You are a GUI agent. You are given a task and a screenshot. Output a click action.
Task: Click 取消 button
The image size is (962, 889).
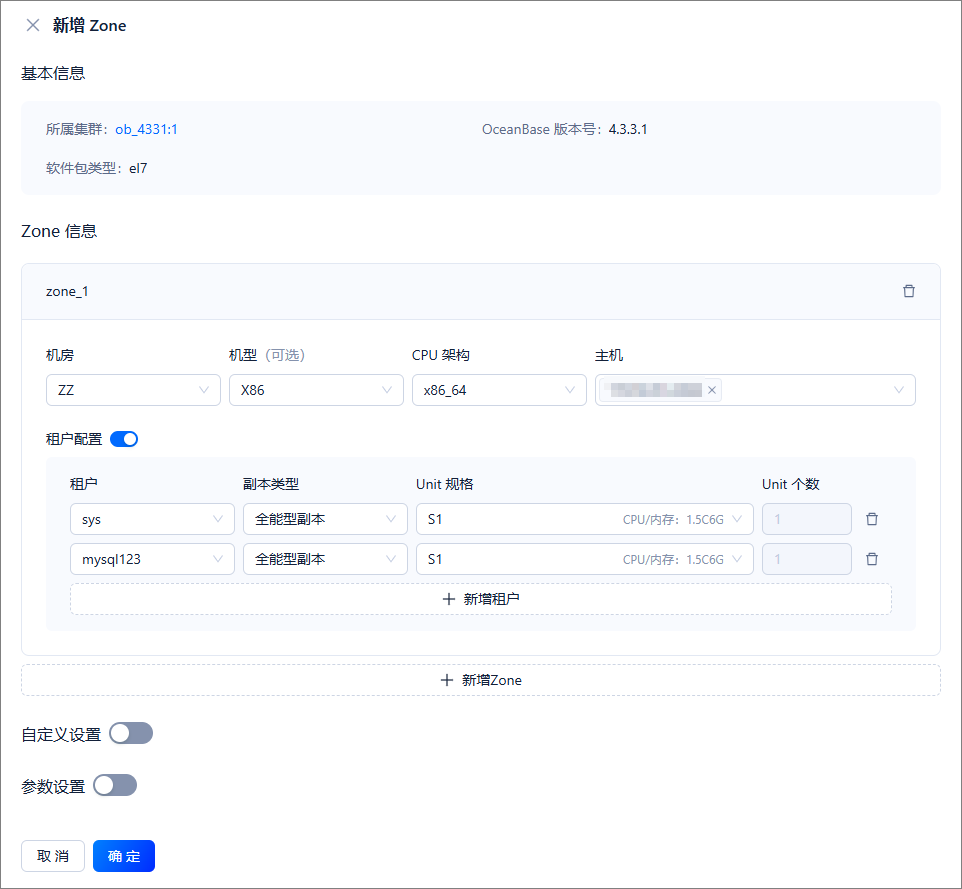click(53, 856)
